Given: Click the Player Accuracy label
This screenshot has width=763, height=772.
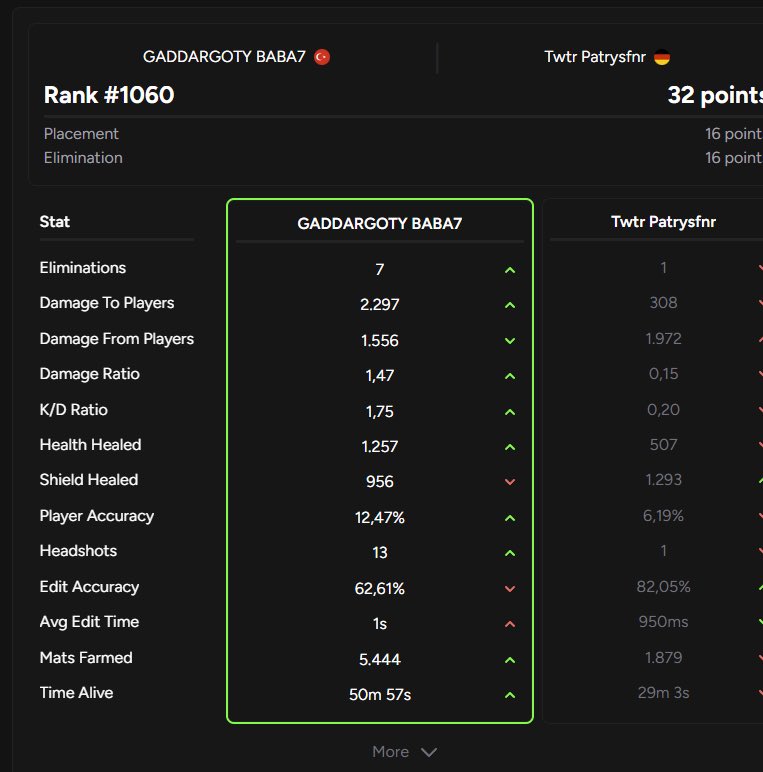Looking at the screenshot, I should point(96,516).
